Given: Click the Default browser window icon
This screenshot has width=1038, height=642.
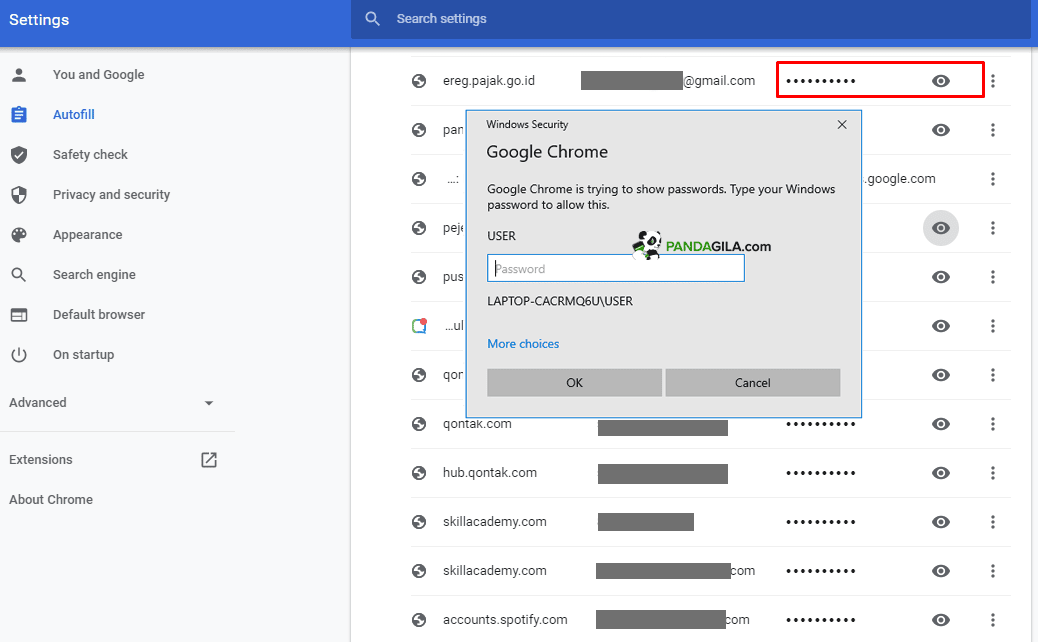Looking at the screenshot, I should [x=19, y=315].
